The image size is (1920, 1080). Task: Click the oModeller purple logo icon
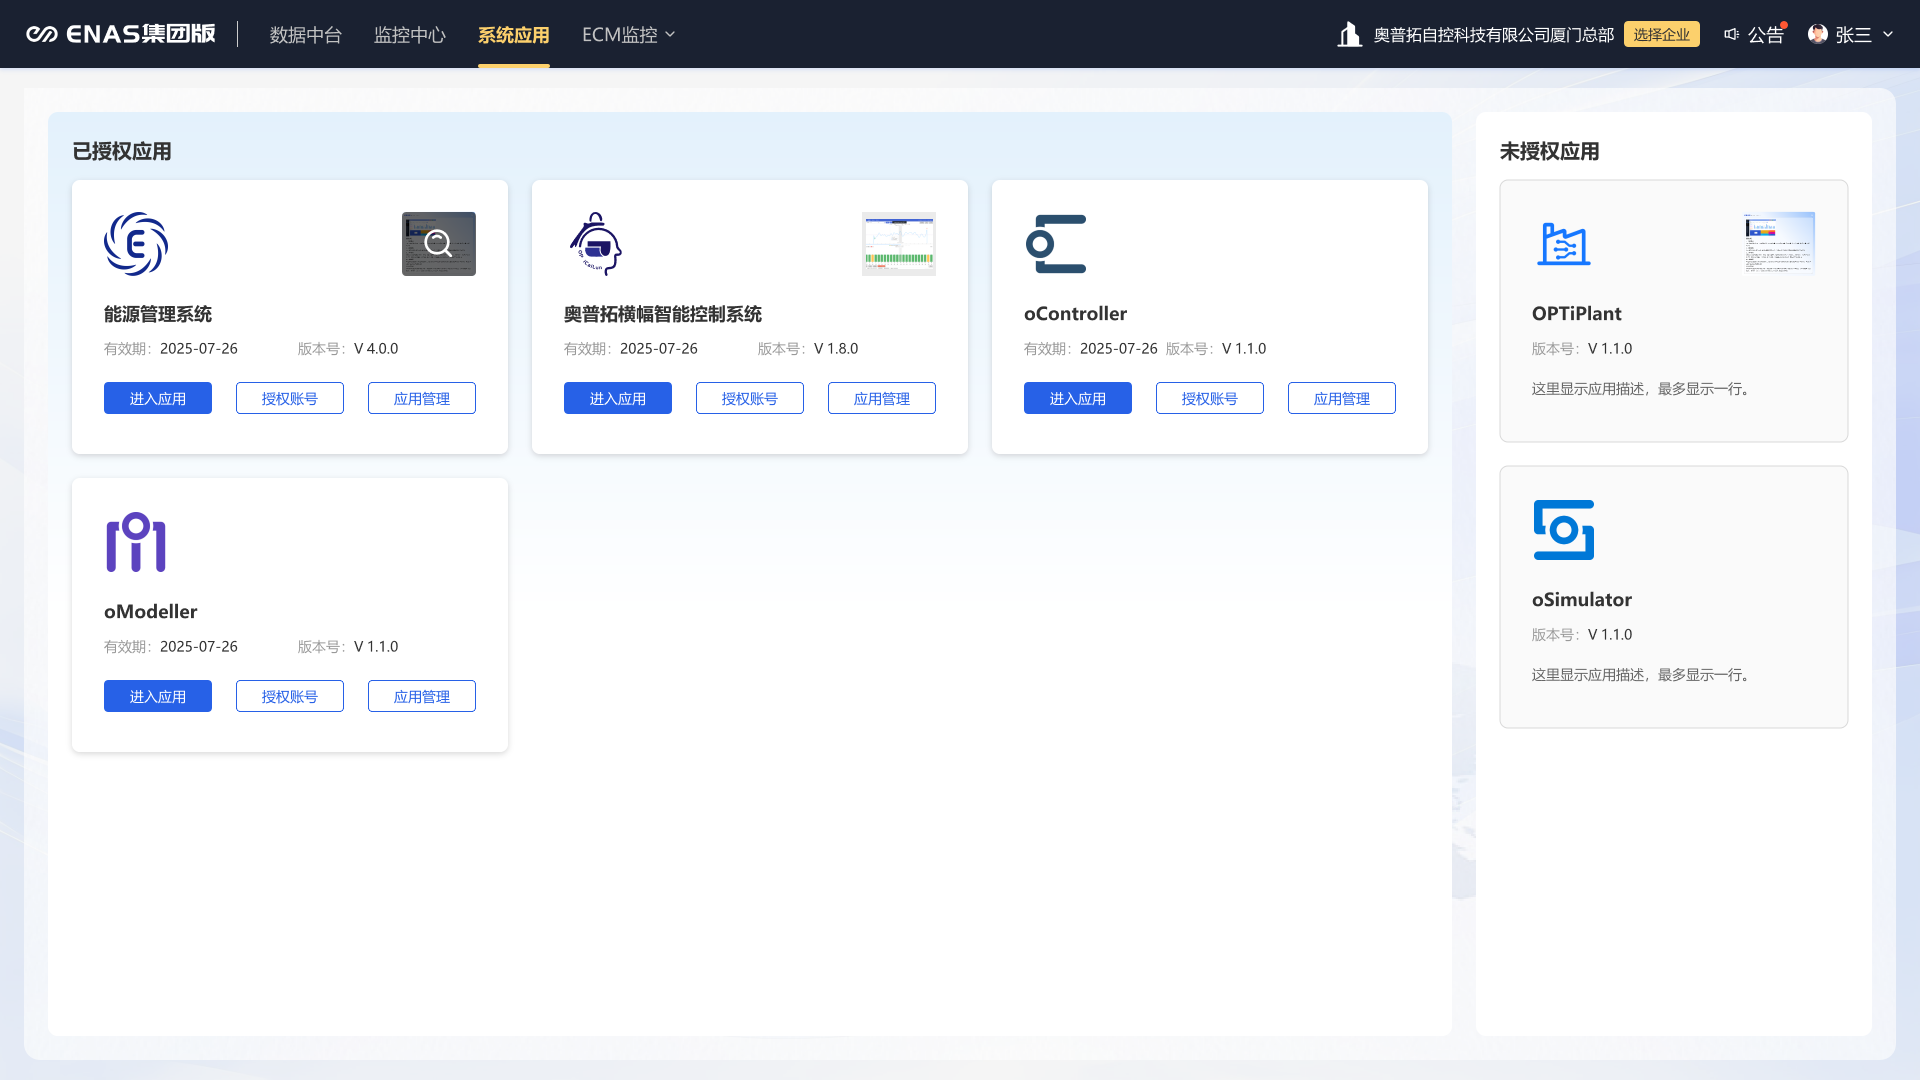136,542
